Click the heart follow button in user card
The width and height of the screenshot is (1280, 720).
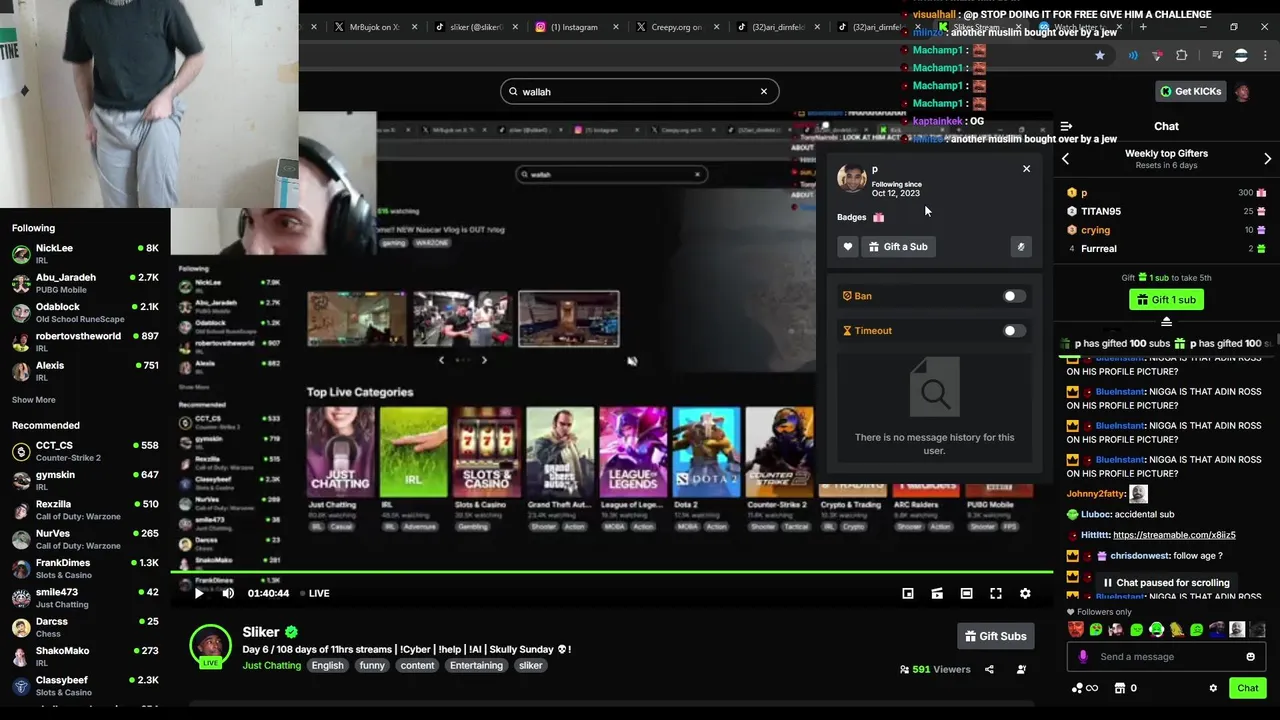click(848, 247)
